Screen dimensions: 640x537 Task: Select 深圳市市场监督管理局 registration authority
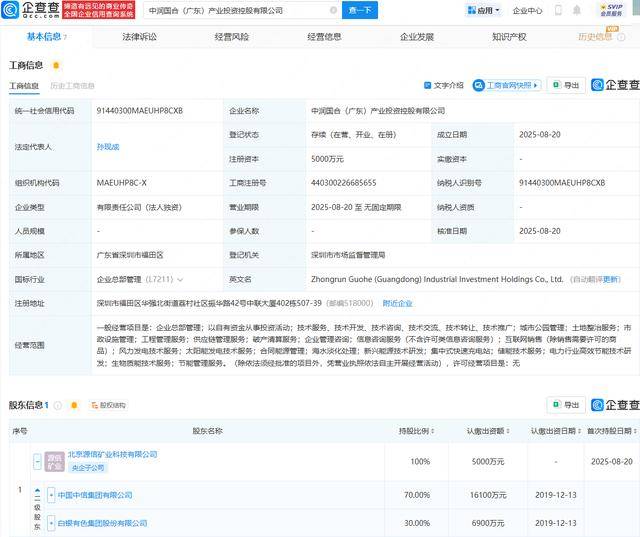click(x=348, y=255)
